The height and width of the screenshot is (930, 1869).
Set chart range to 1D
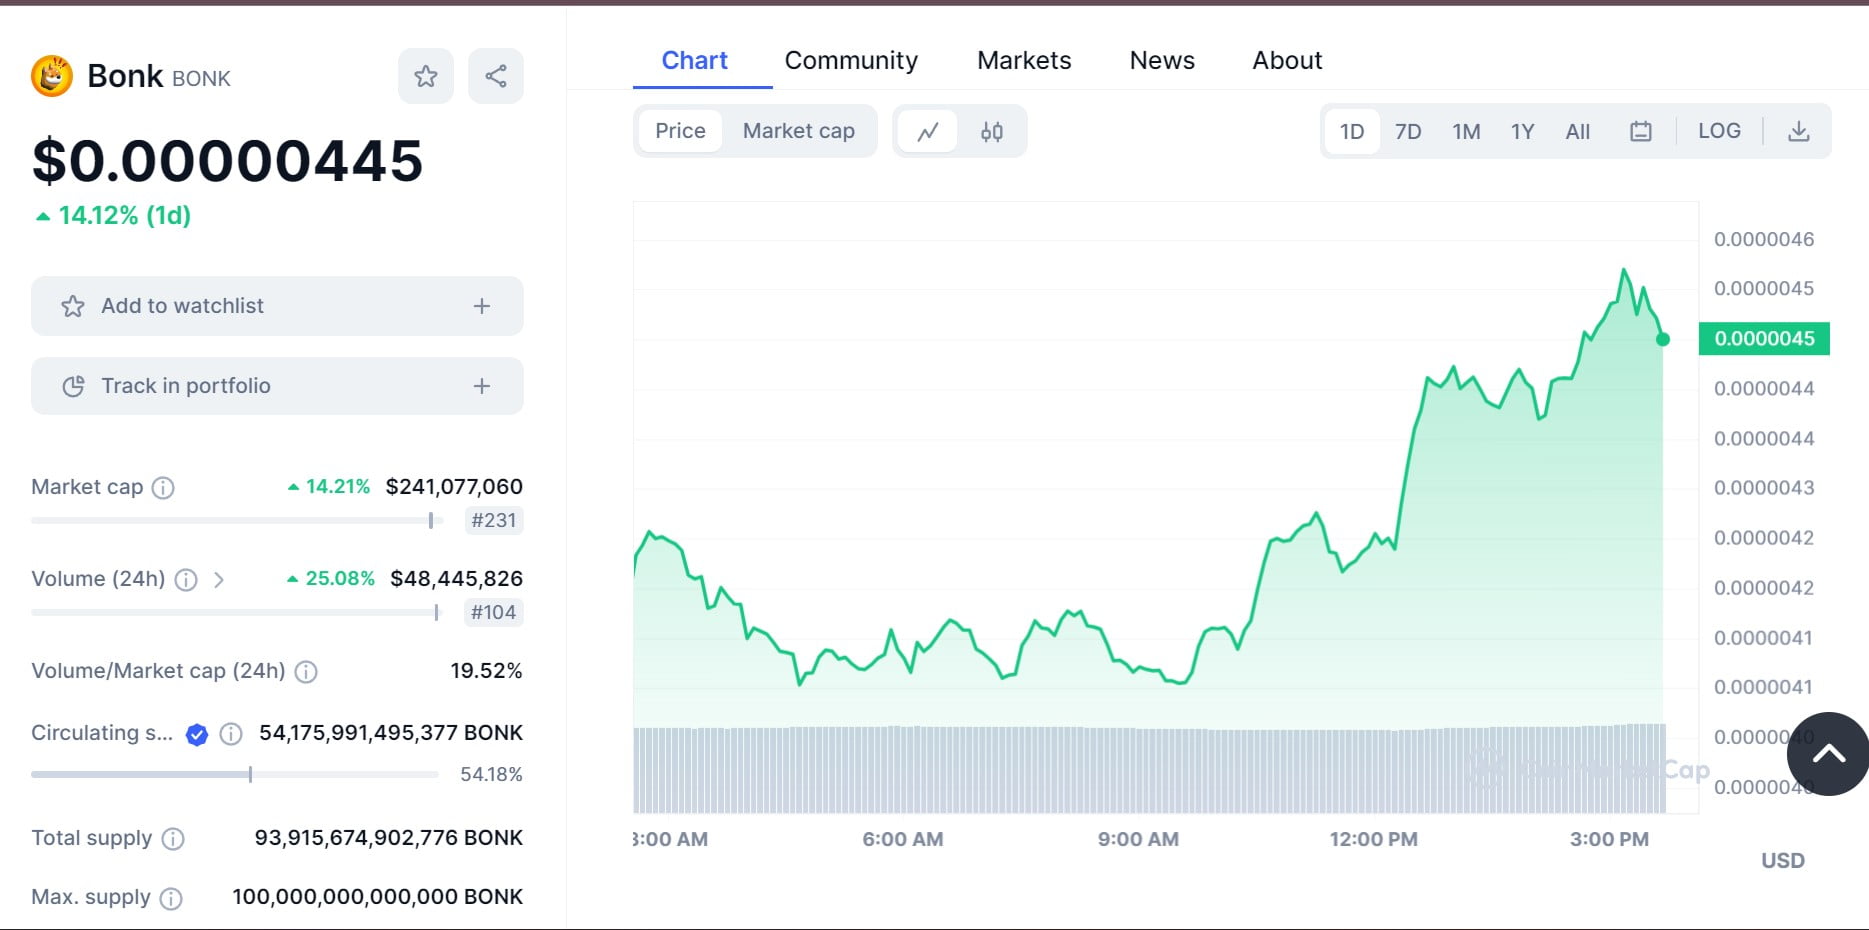click(x=1352, y=132)
